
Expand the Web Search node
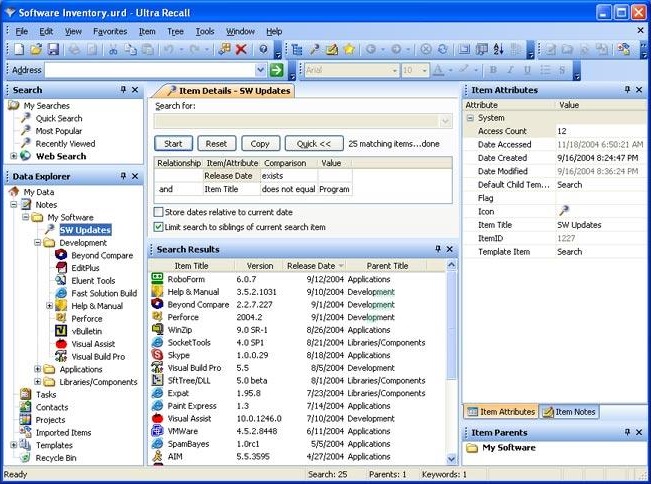click(14, 156)
